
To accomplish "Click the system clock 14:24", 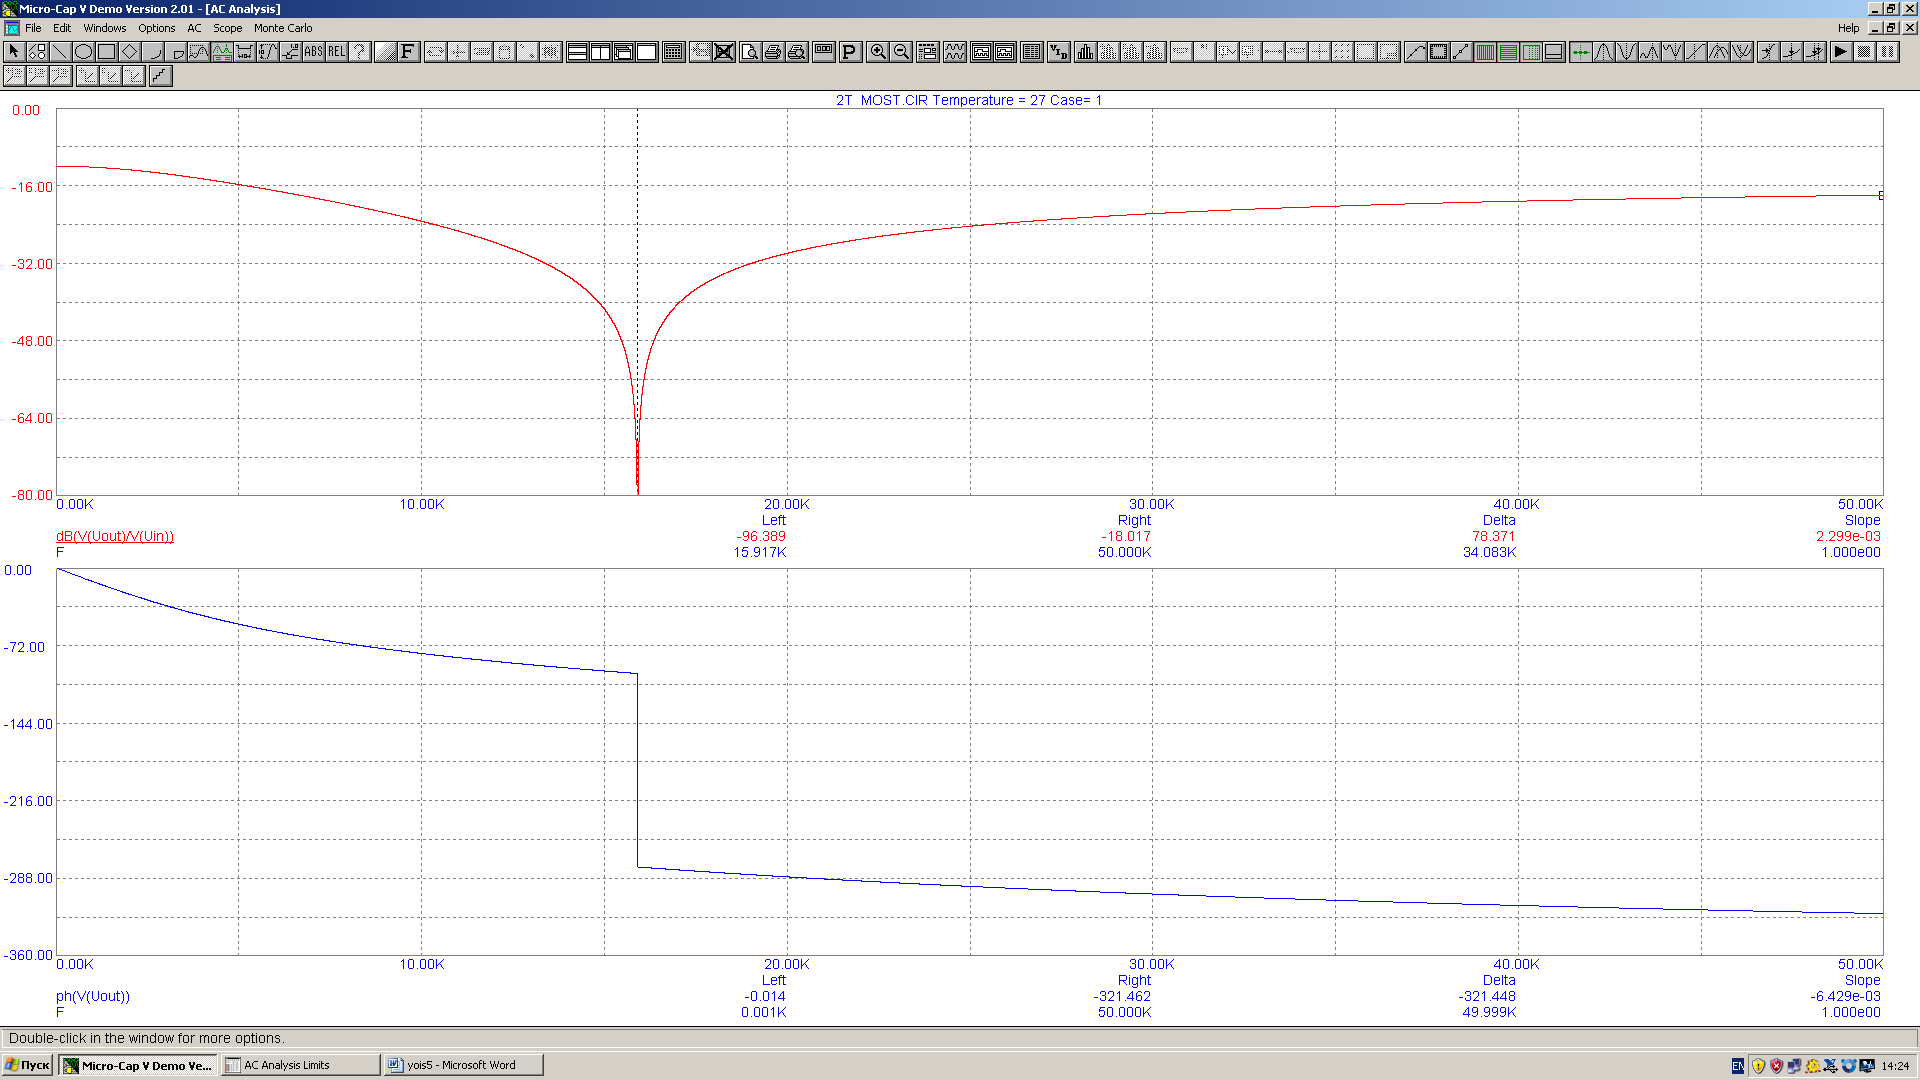I will click(1895, 1066).
